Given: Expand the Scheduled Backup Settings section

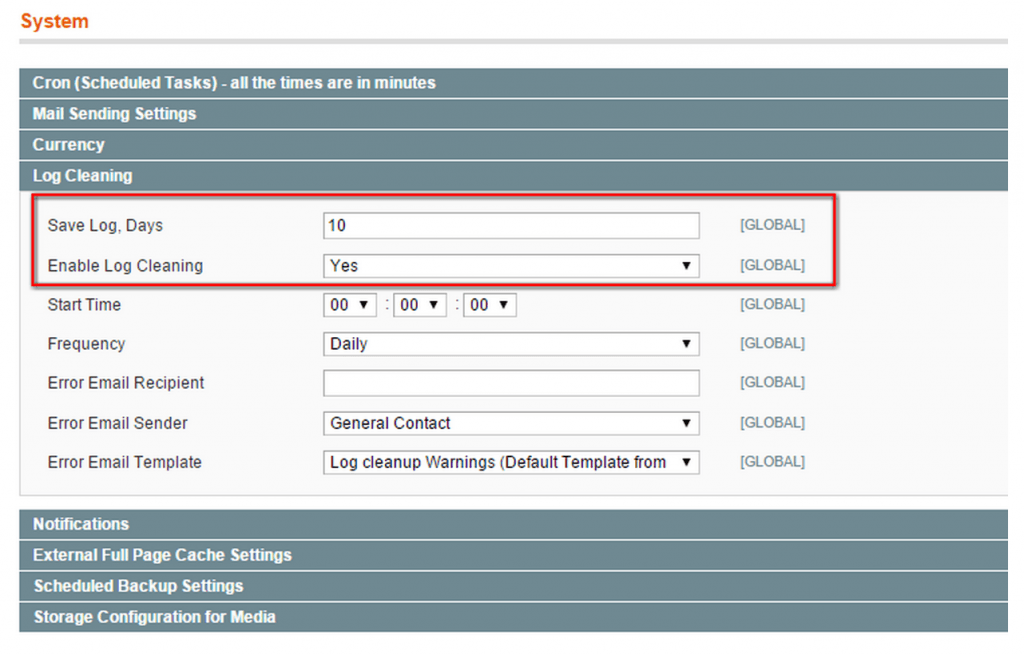Looking at the screenshot, I should (138, 586).
